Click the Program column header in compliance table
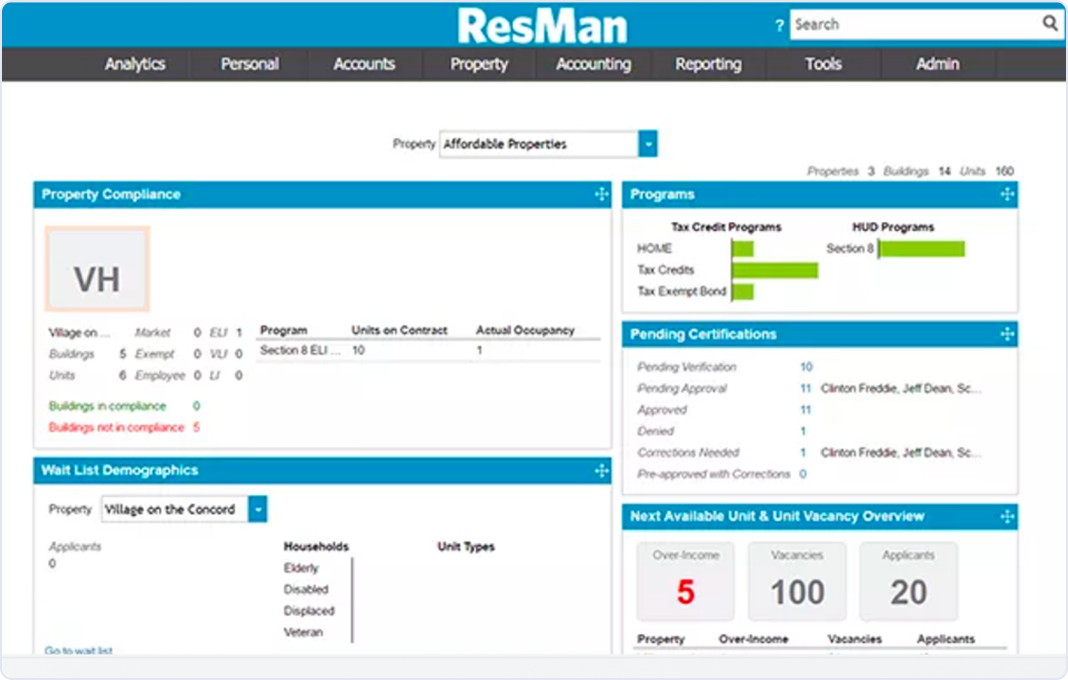Screen dimensions: 1068x680 click(x=283, y=330)
